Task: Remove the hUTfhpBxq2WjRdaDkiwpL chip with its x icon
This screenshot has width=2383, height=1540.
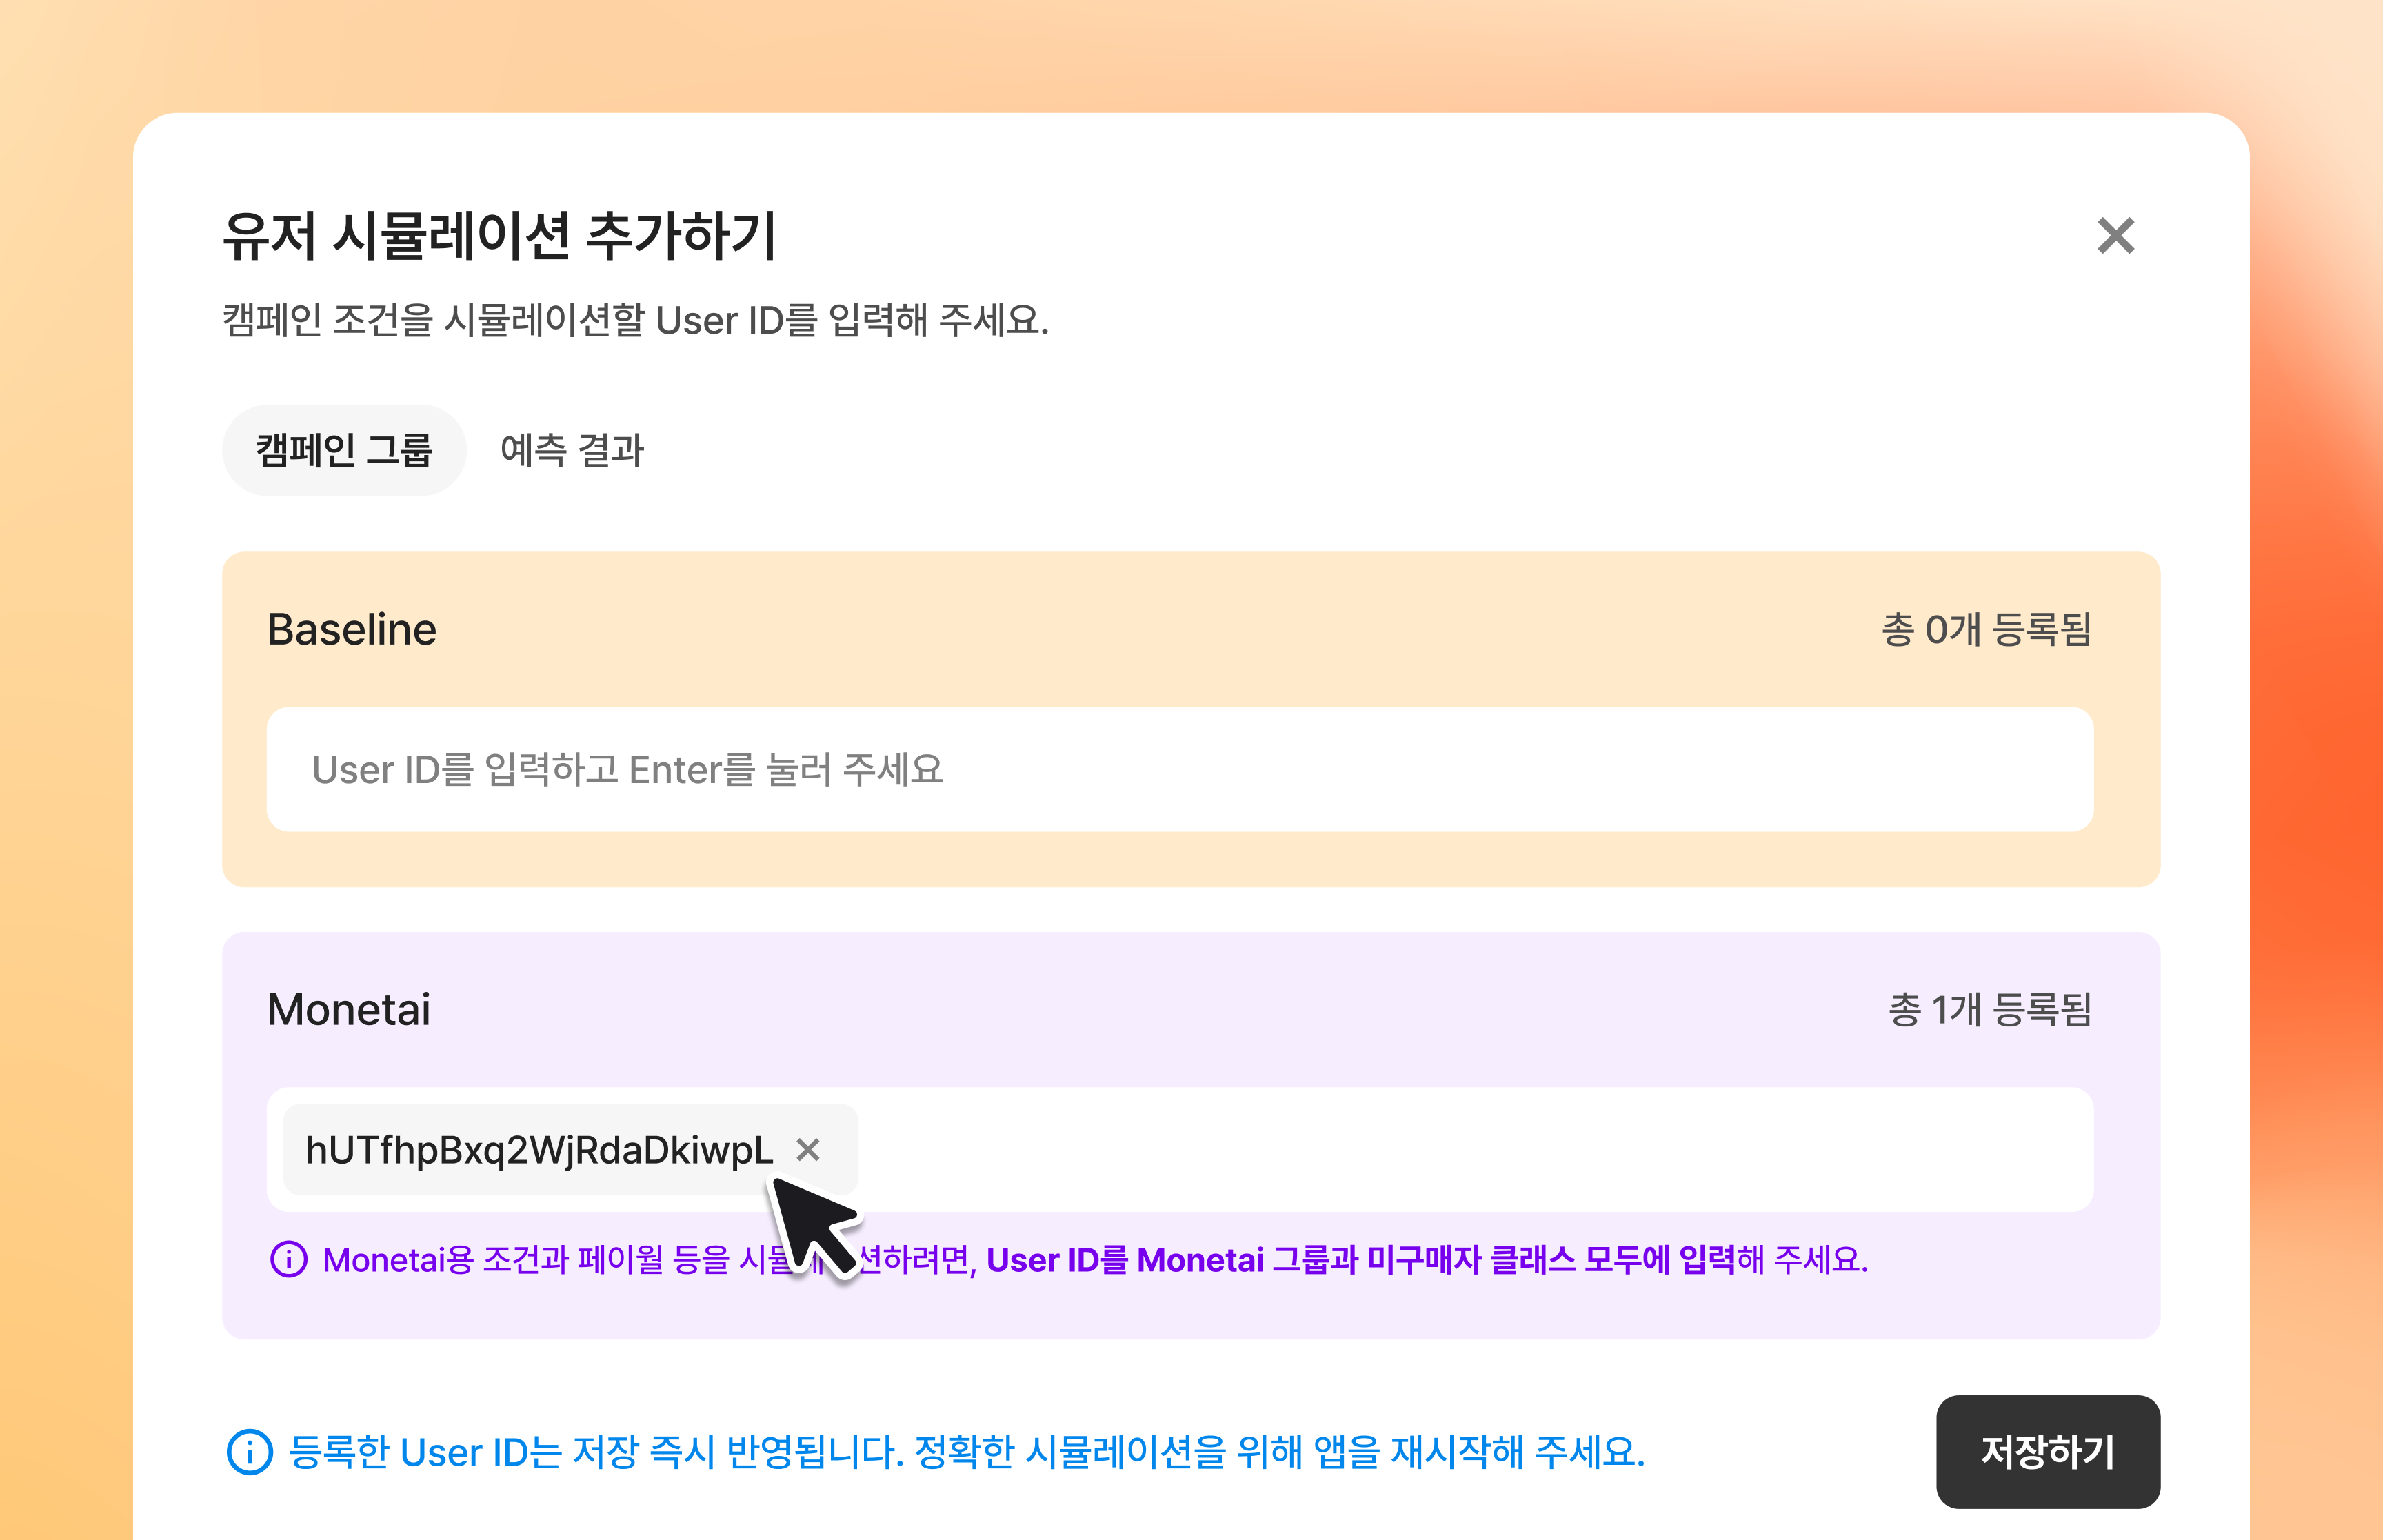Action: (808, 1150)
